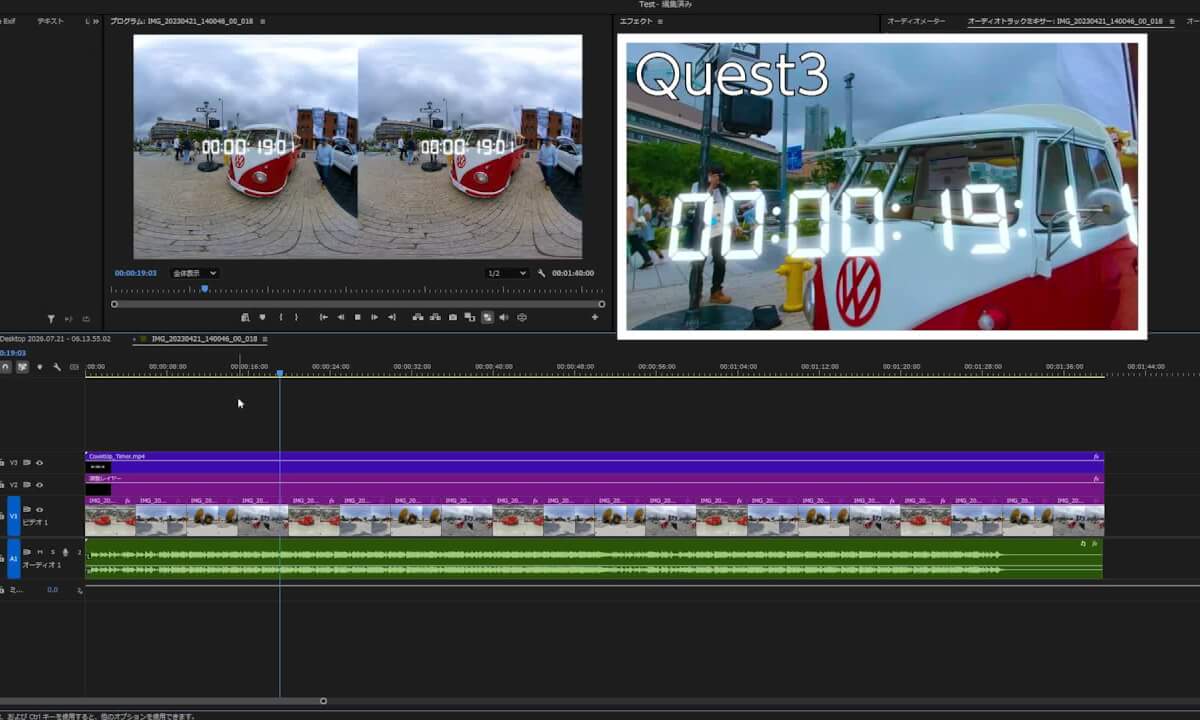The height and width of the screenshot is (720, 1200).
Task: Open the IMG_20230421 timeline tab menu icon
Action: tap(265, 339)
